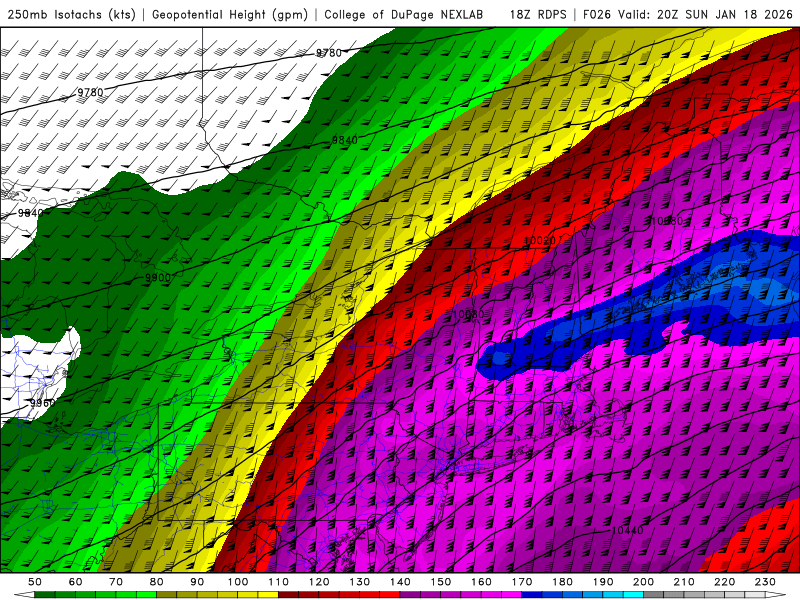Click the 110 value on the color scale
This screenshot has width=800, height=600.
279,582
